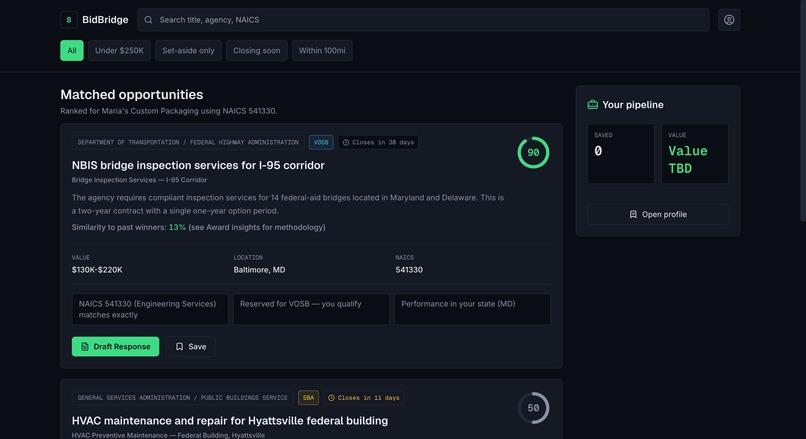Save the NBIS bridge inspection opportunity
Viewport: 806px width, 439px height.
[191, 346]
